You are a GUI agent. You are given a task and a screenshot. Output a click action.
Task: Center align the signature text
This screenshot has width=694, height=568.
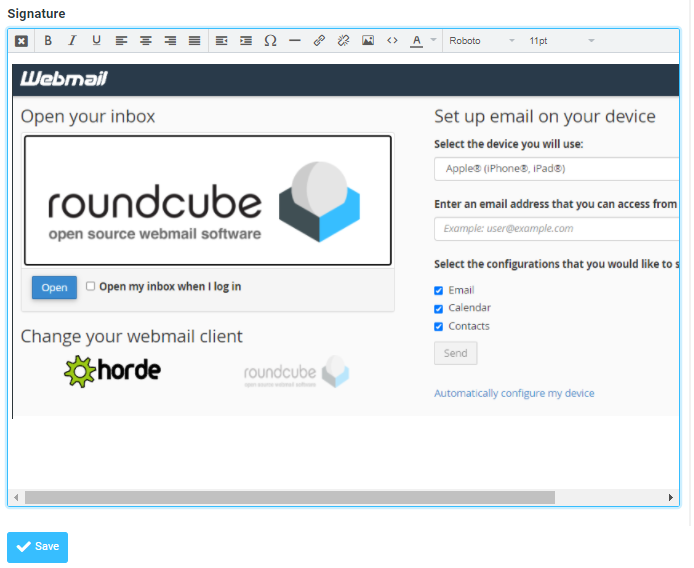[145, 41]
